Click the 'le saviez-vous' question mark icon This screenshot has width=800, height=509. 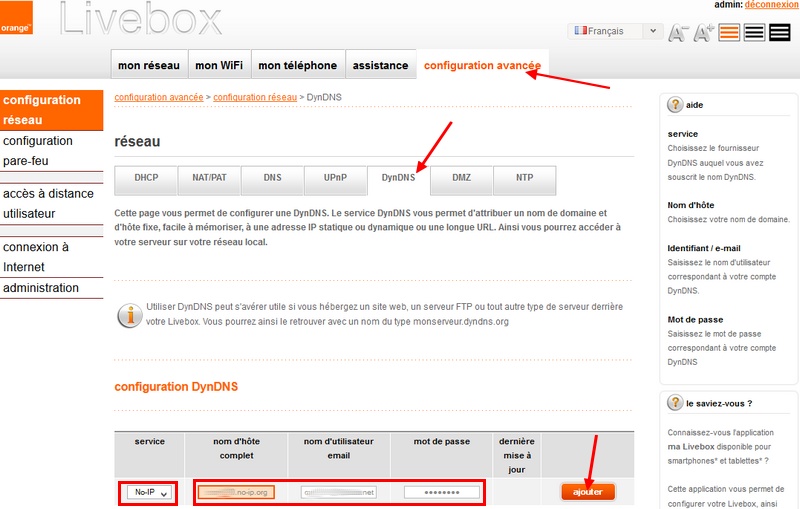(675, 404)
